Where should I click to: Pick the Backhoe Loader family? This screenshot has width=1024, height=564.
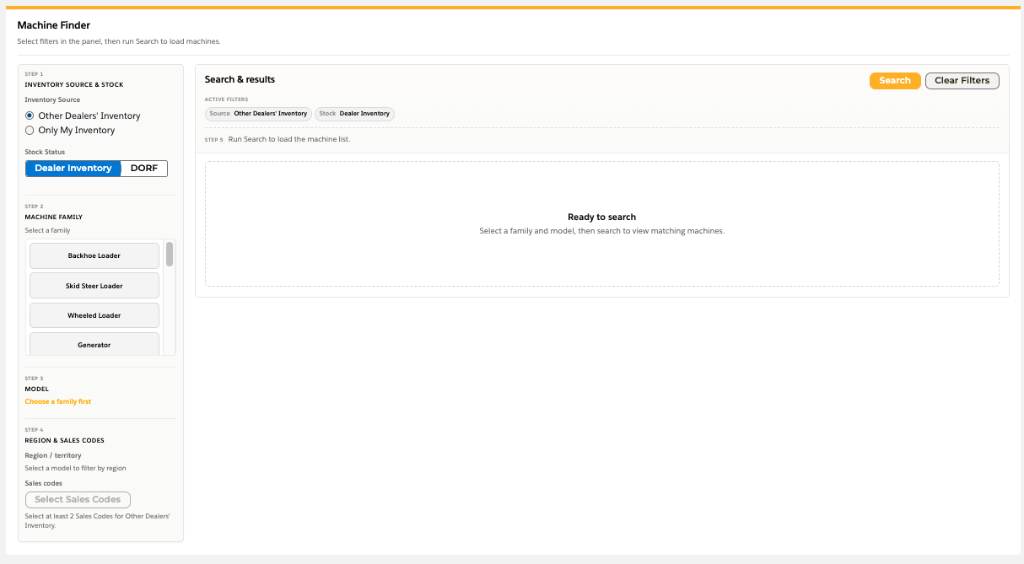94,256
